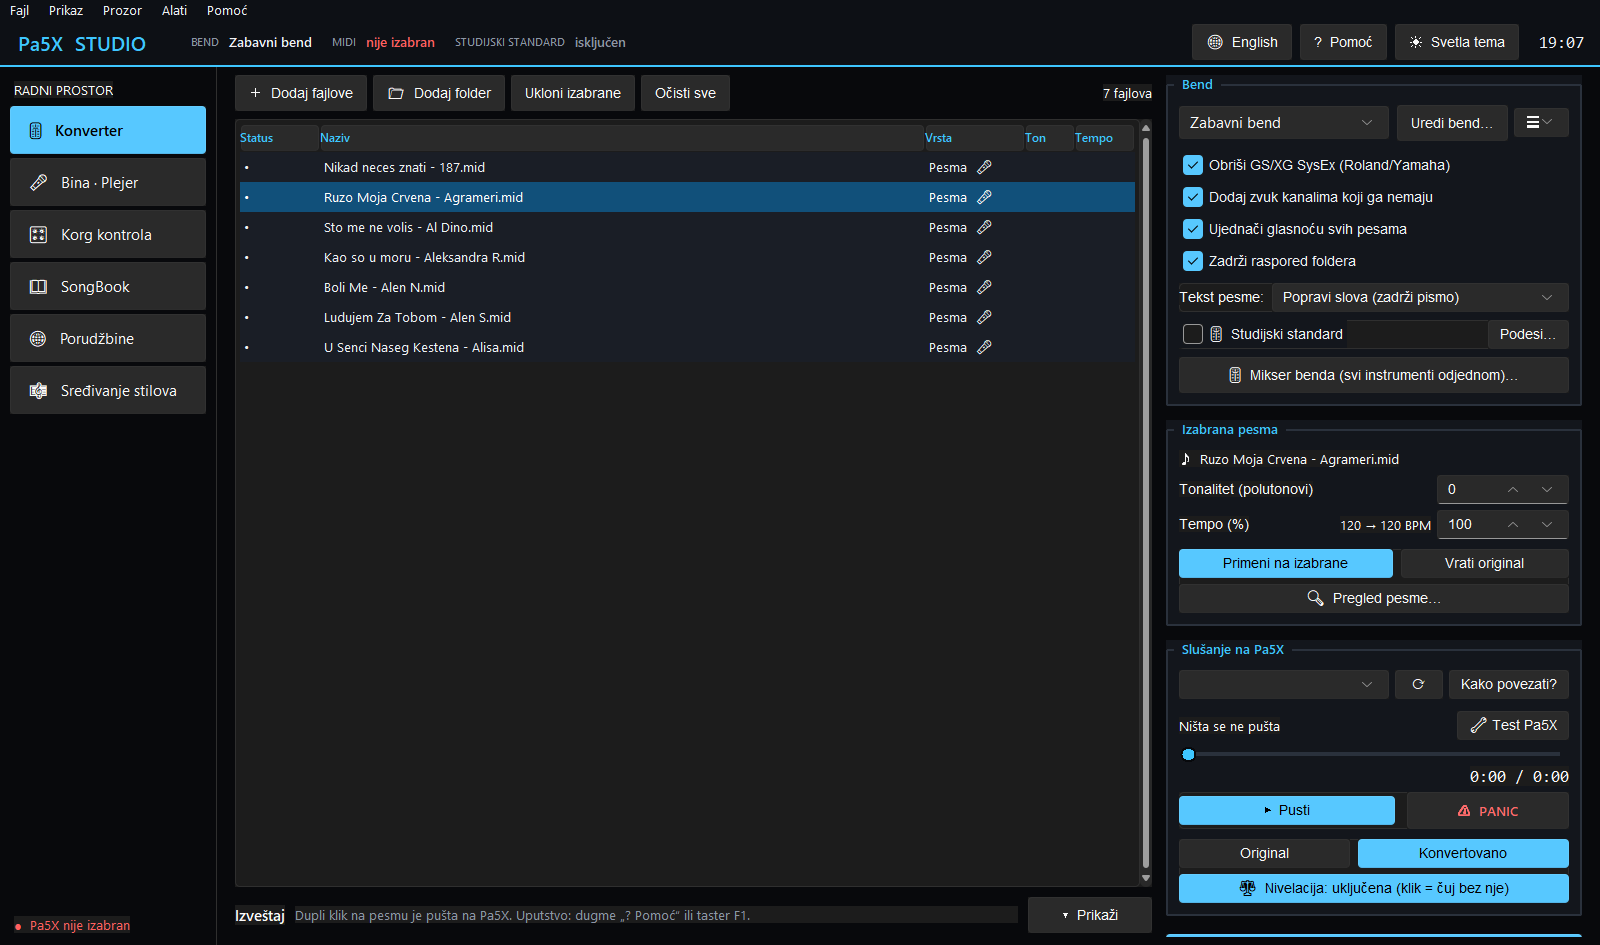
Task: Open the Prikaz menu
Action: (x=66, y=10)
